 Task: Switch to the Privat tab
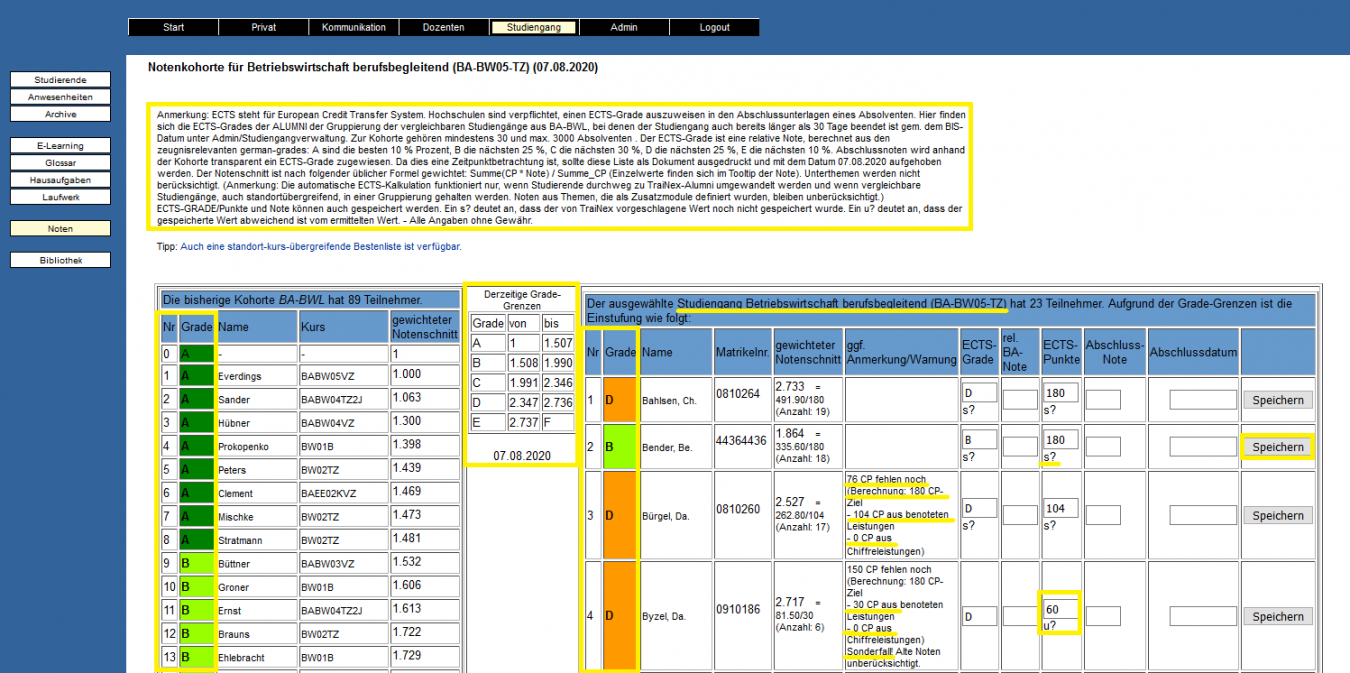coord(262,27)
